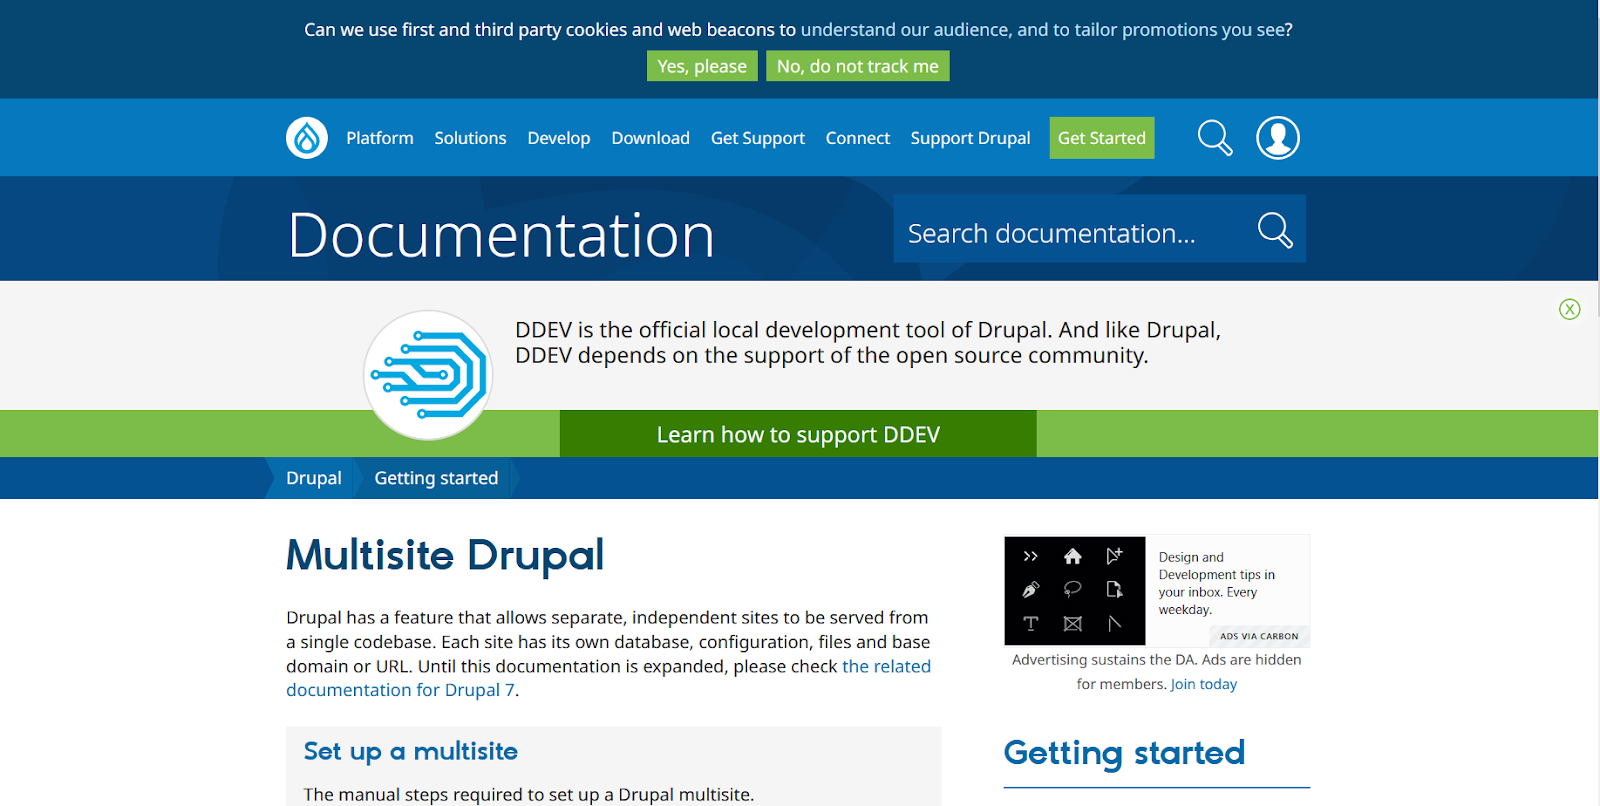Click the Join today link
This screenshot has width=1600, height=806.
[1204, 684]
